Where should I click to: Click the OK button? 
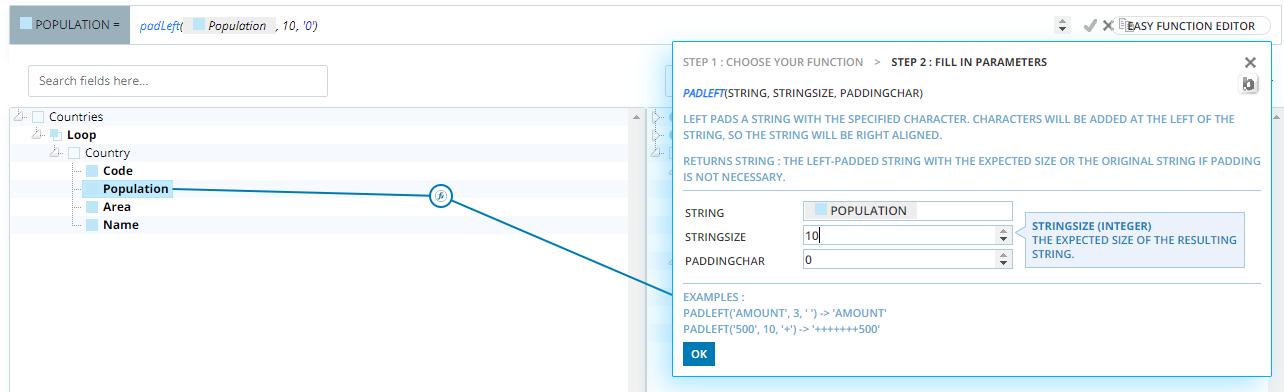tap(699, 354)
